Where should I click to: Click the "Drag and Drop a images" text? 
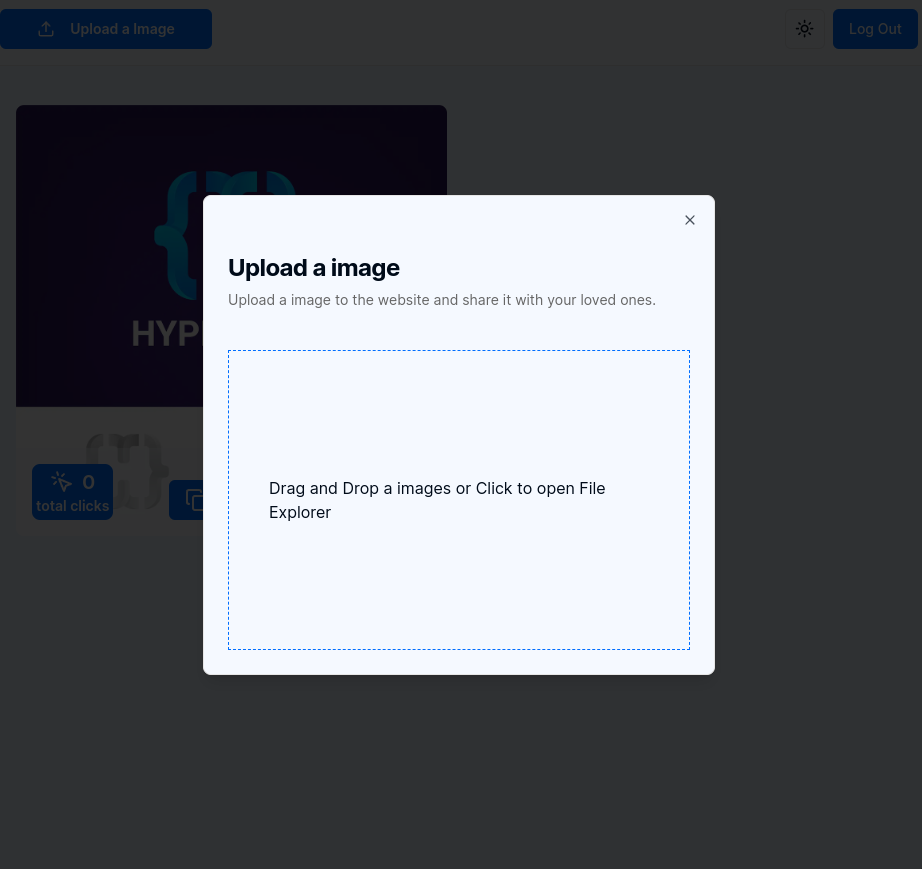pyautogui.click(x=360, y=489)
